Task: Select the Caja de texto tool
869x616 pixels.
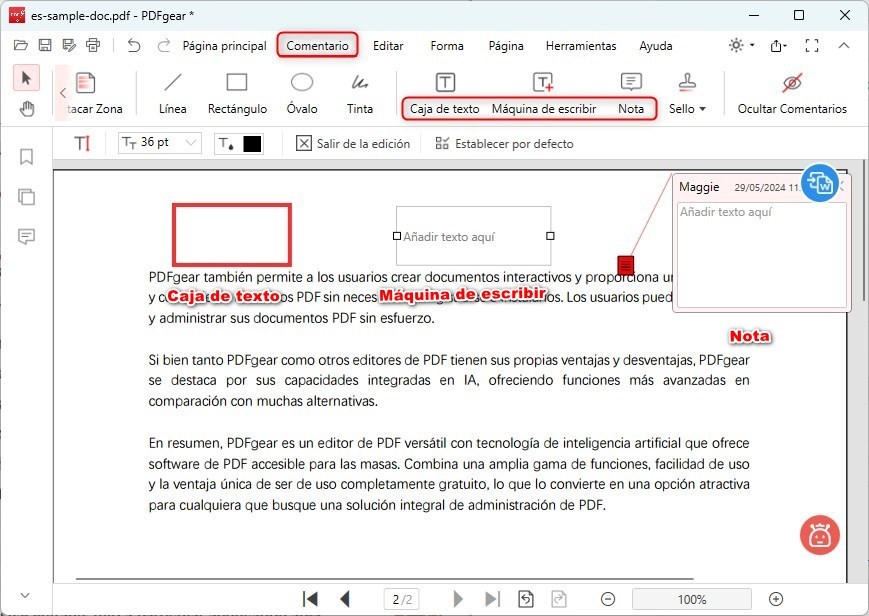Action: pos(444,92)
